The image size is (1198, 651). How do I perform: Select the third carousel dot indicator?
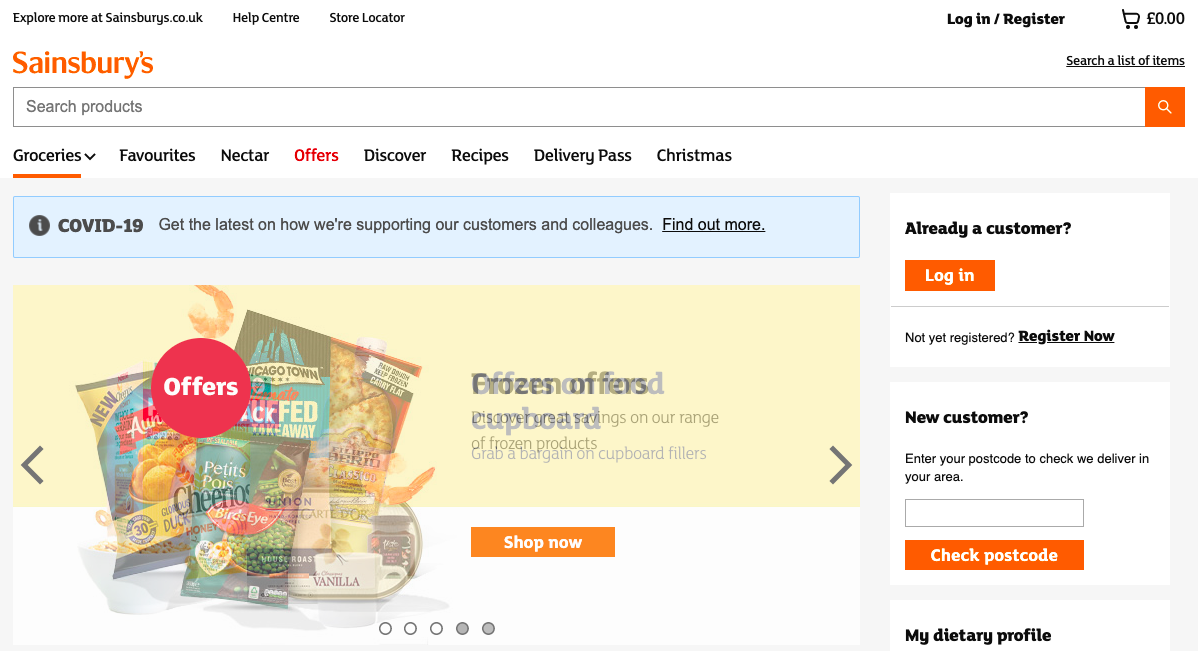click(437, 629)
